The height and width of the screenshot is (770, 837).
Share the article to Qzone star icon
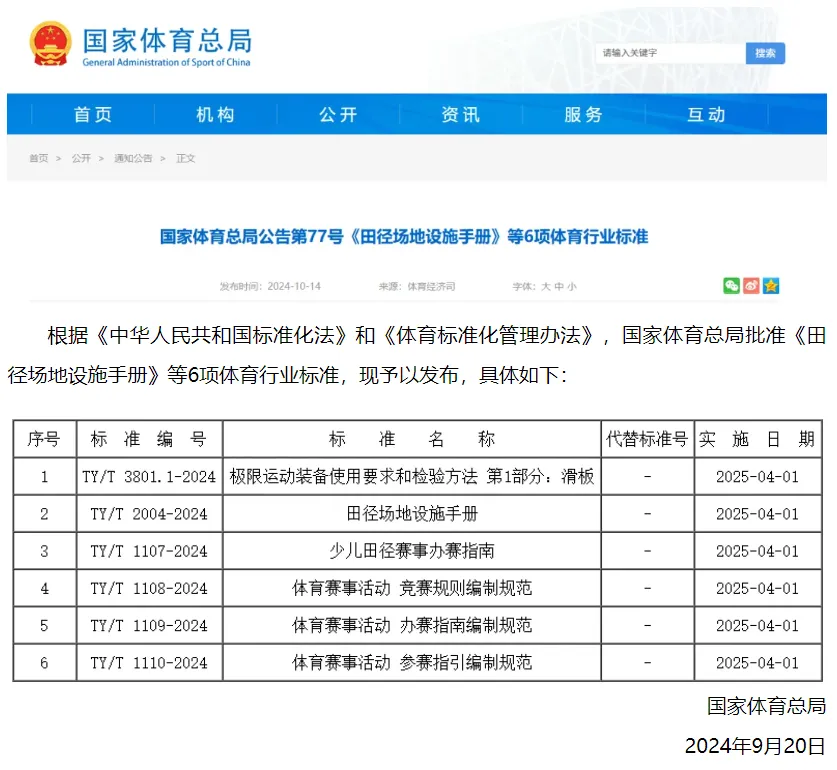[x=771, y=285]
